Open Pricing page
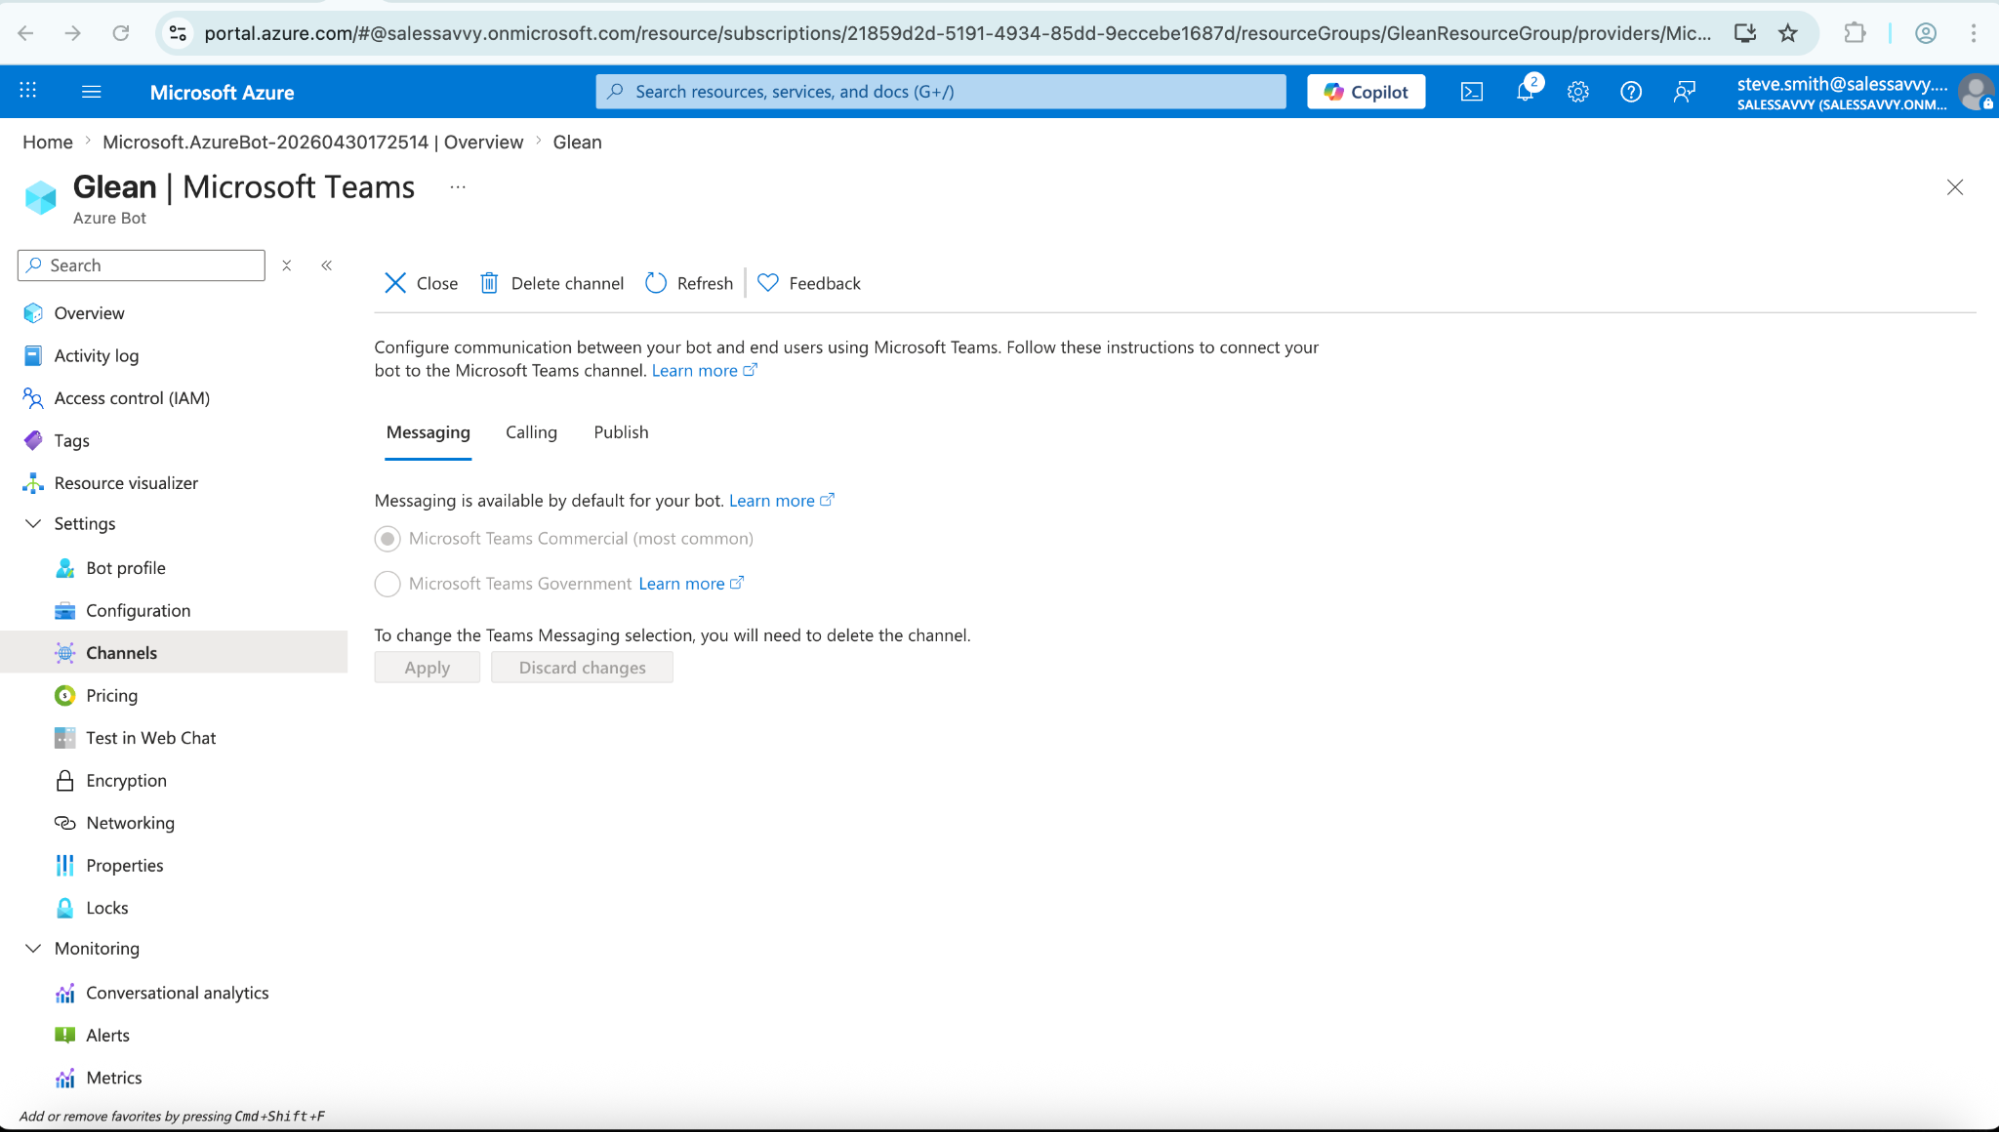The height and width of the screenshot is (1133, 1999). click(112, 695)
